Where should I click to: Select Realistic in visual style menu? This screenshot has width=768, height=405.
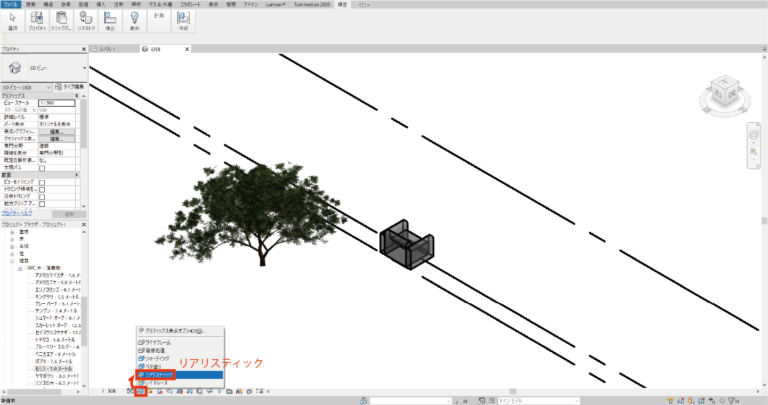(x=158, y=374)
